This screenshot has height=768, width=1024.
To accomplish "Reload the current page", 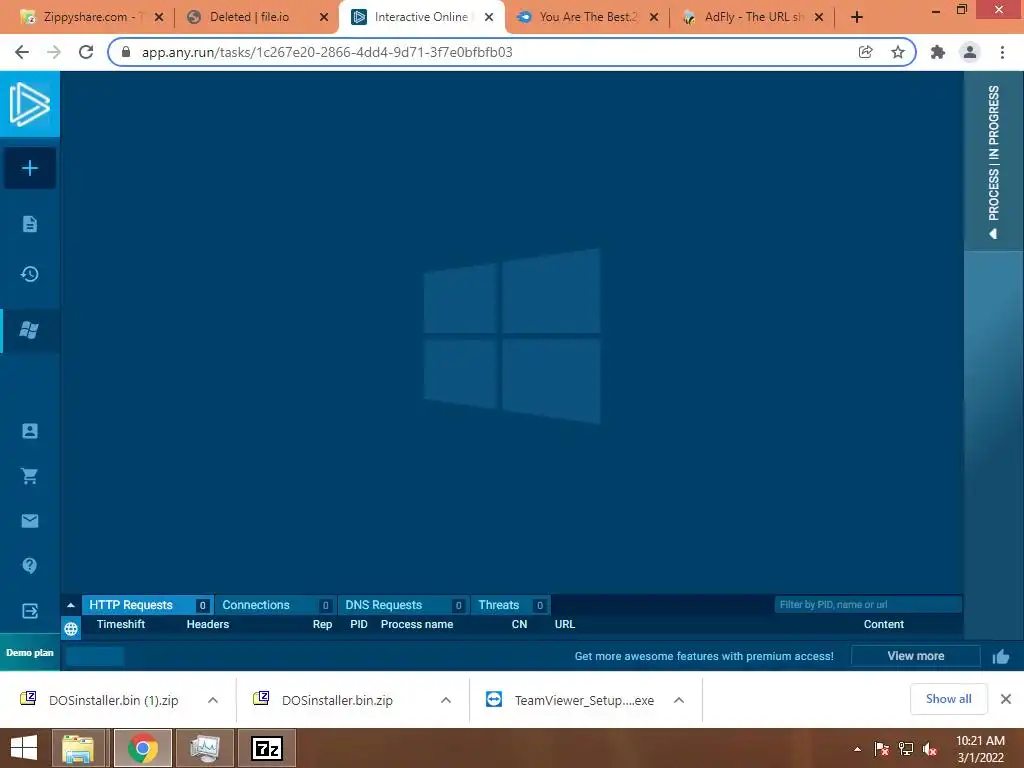I will [86, 52].
